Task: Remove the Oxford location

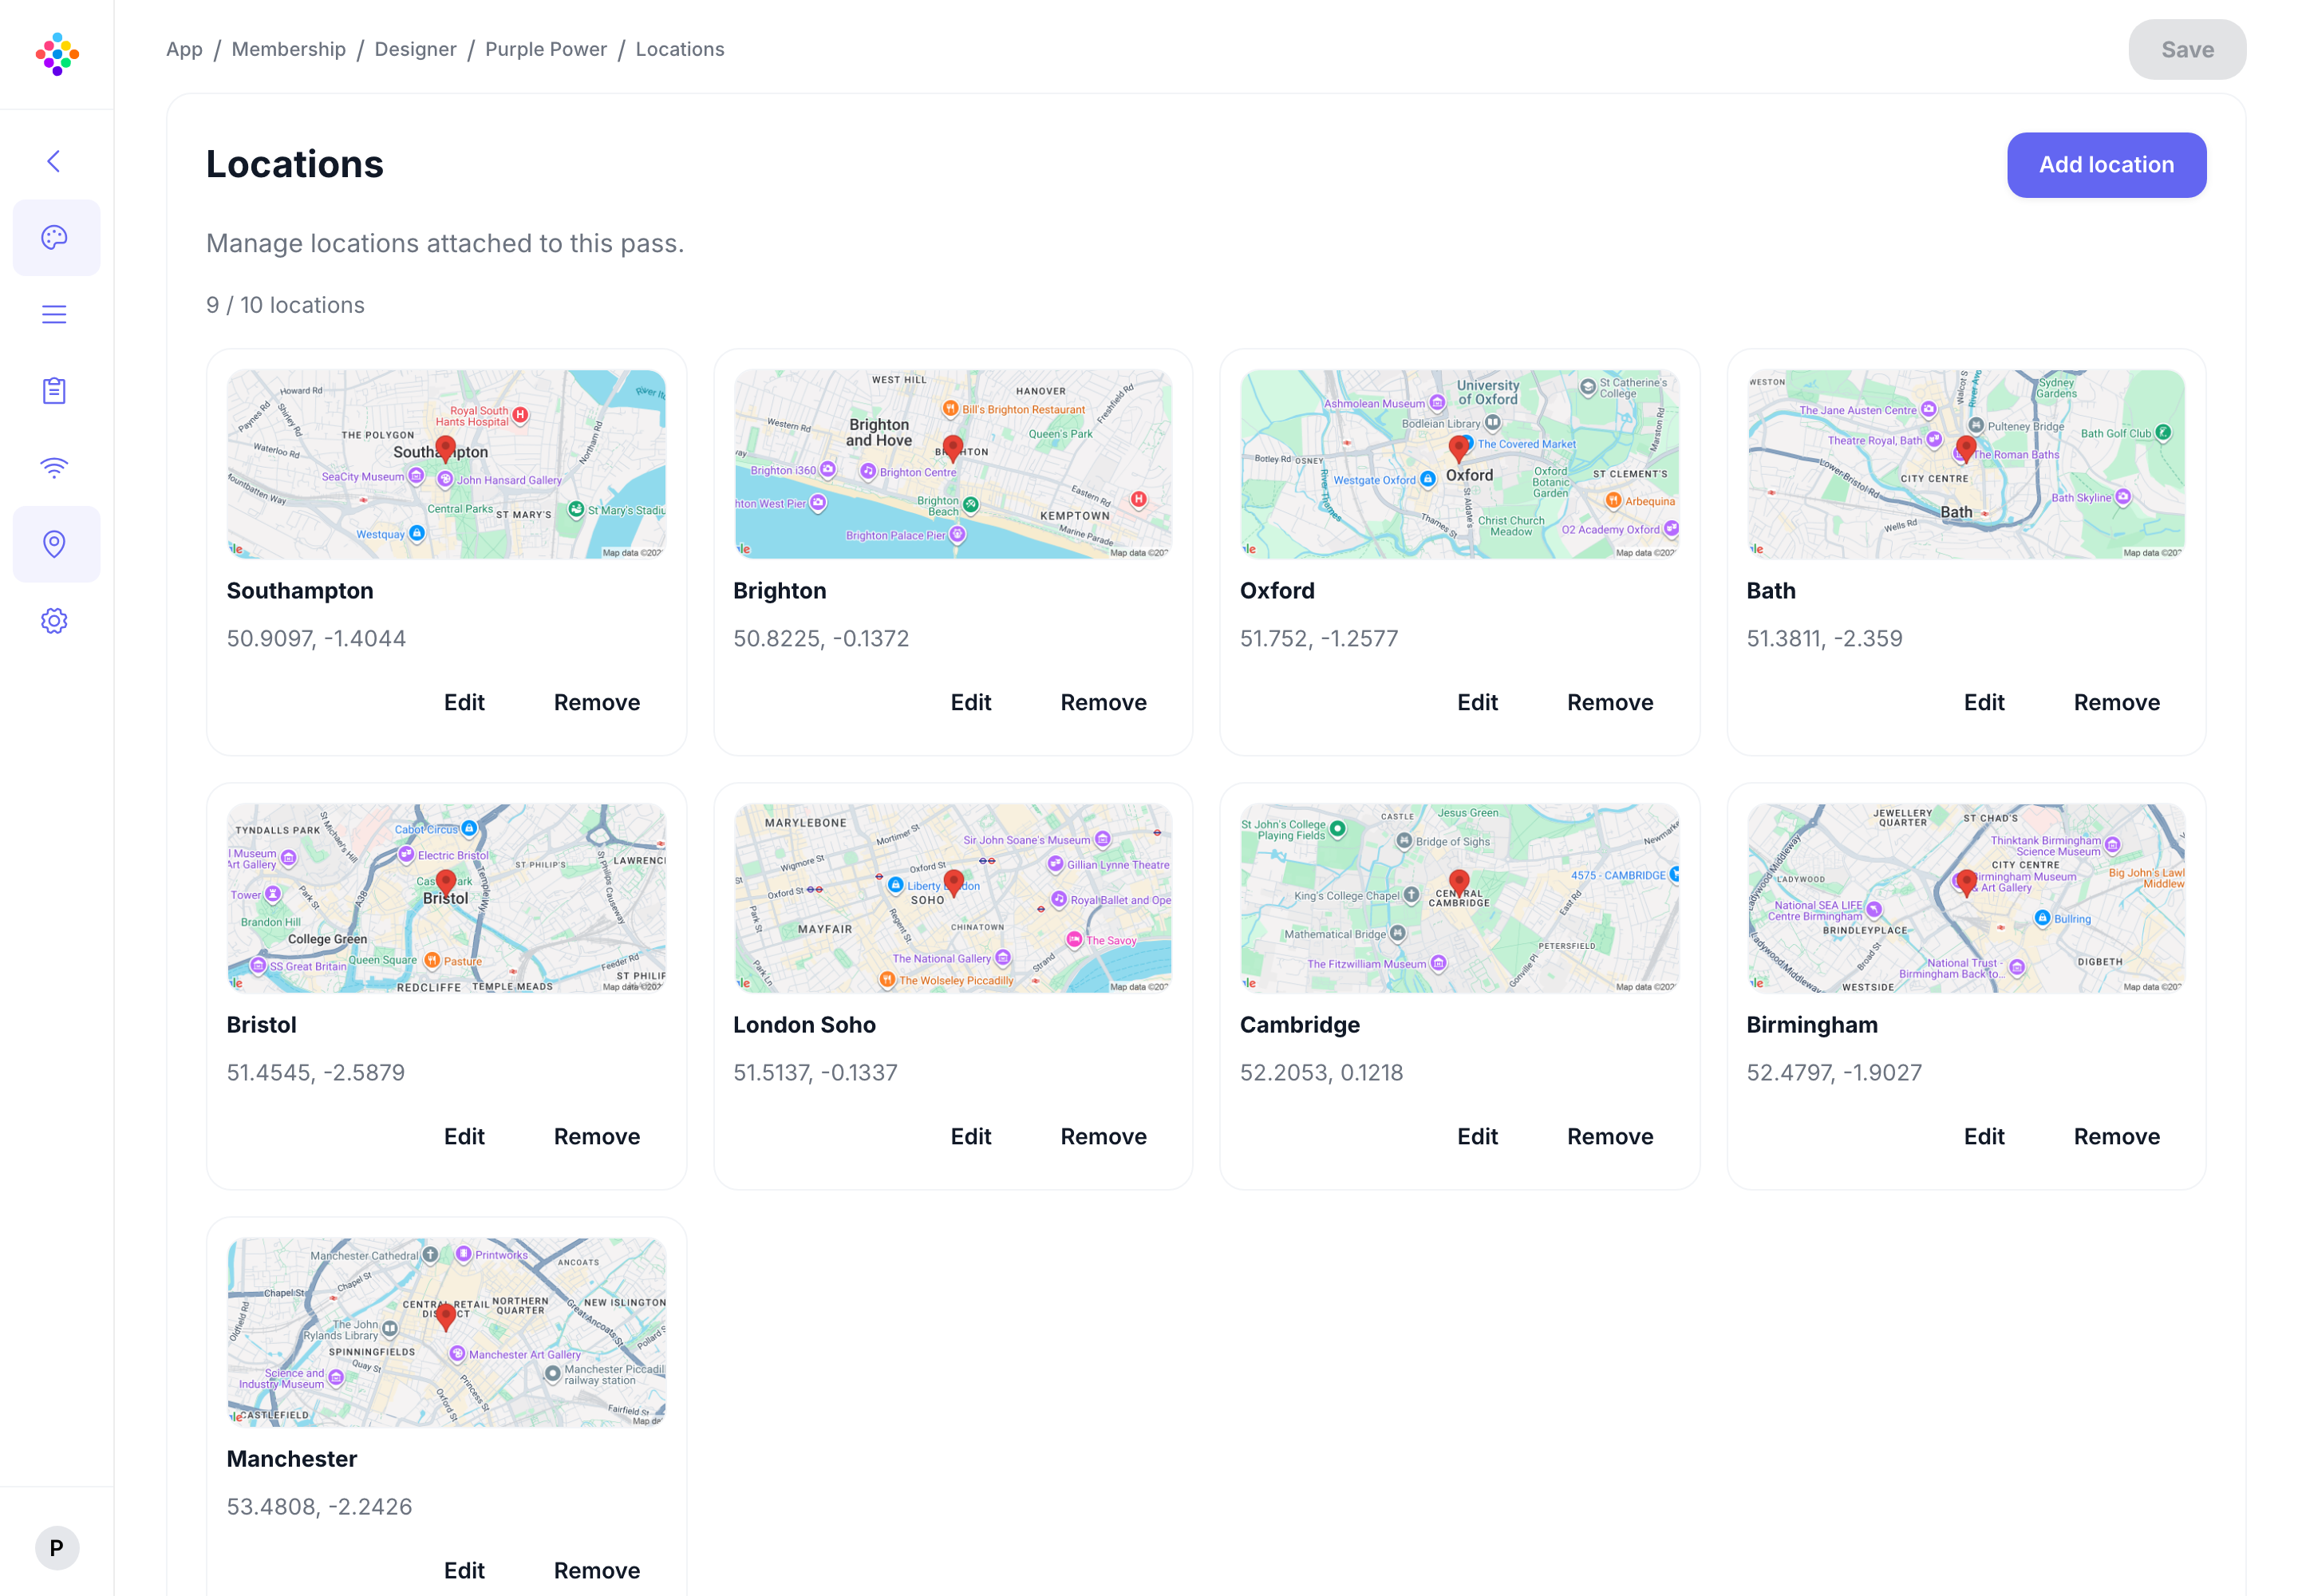Action: tap(1610, 702)
